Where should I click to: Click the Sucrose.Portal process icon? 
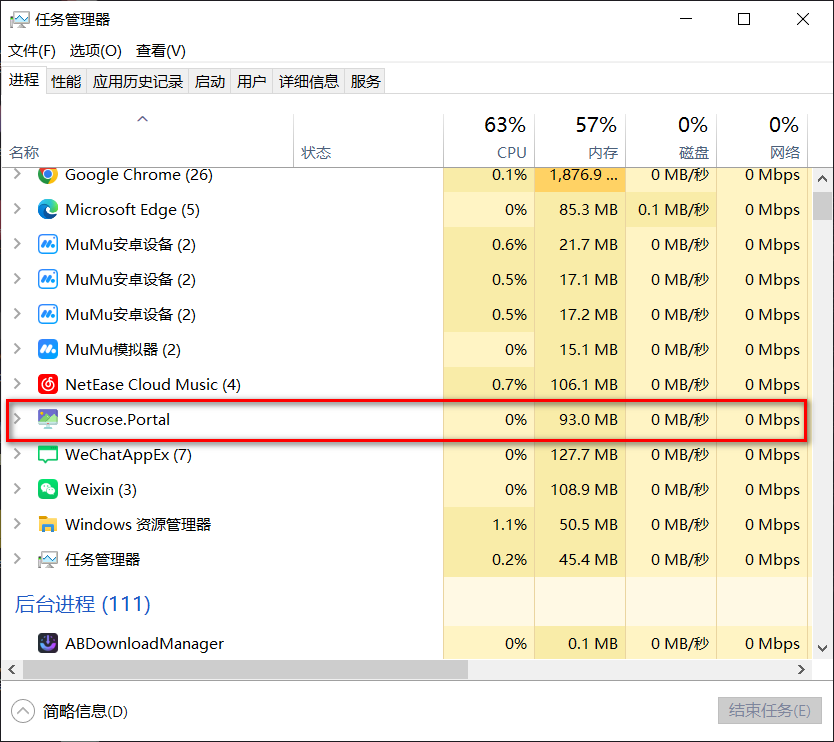tap(48, 419)
